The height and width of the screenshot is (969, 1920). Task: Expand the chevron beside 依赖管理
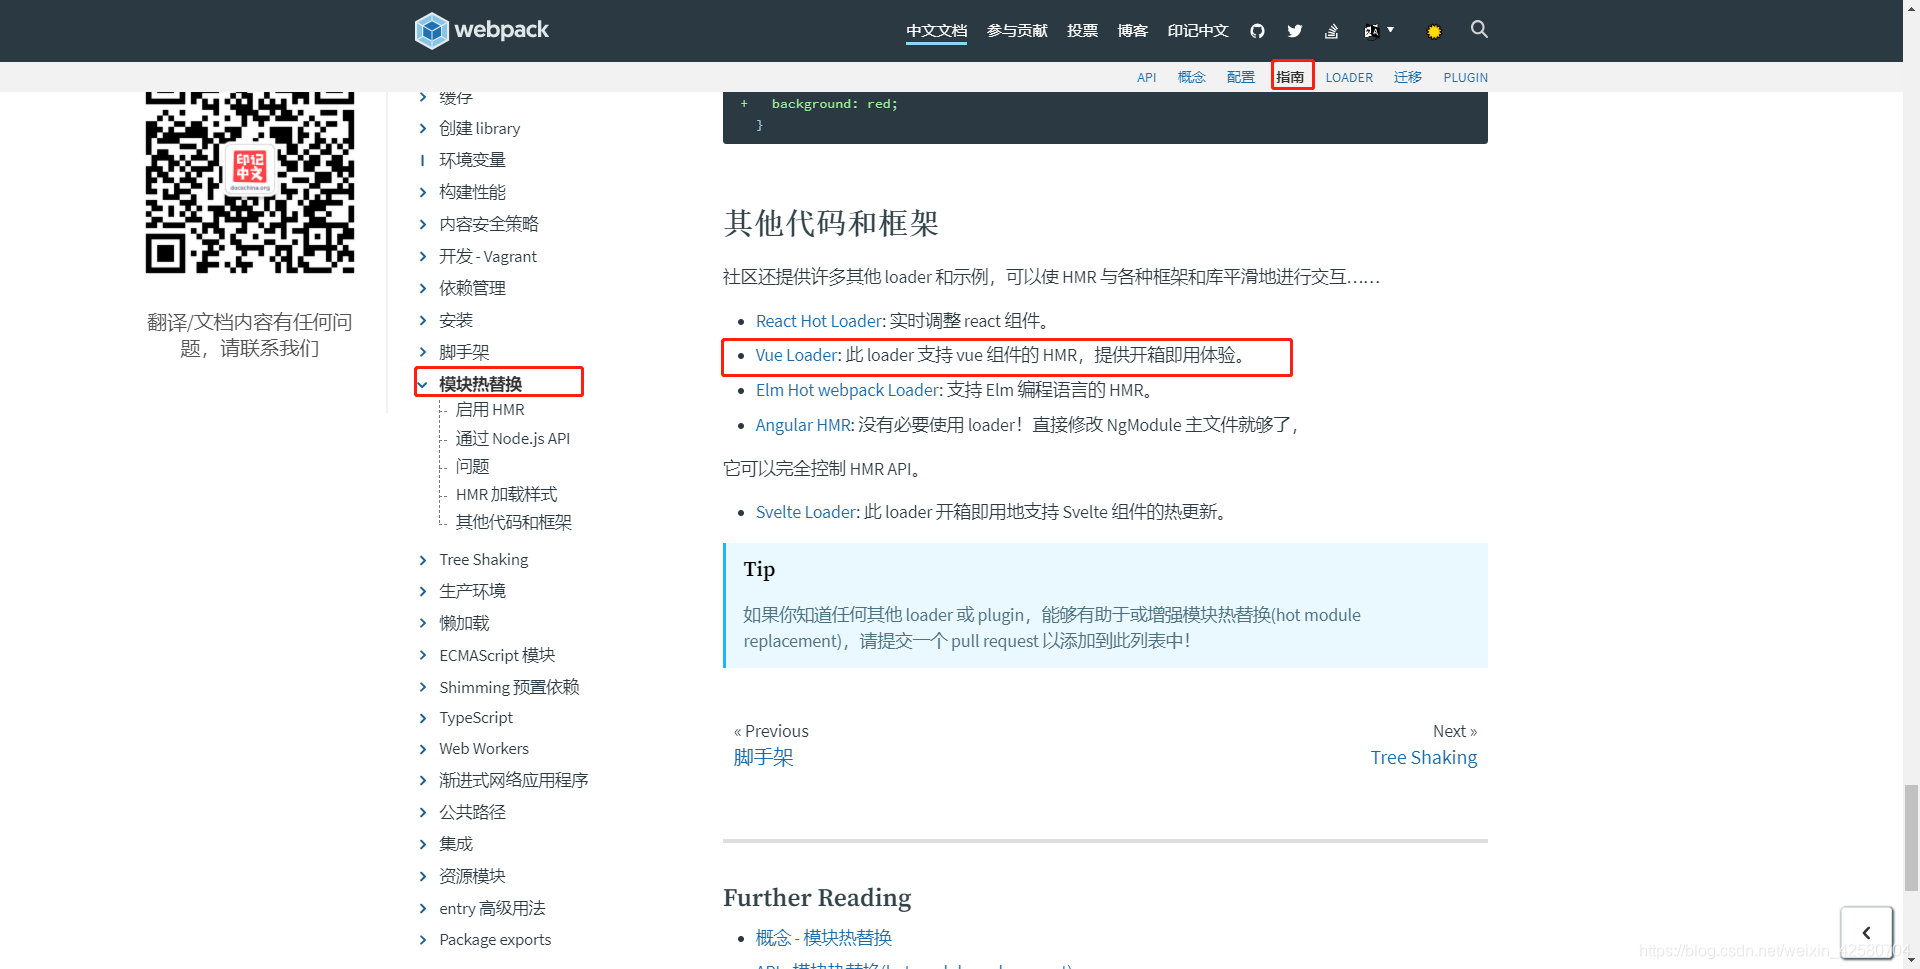[423, 288]
